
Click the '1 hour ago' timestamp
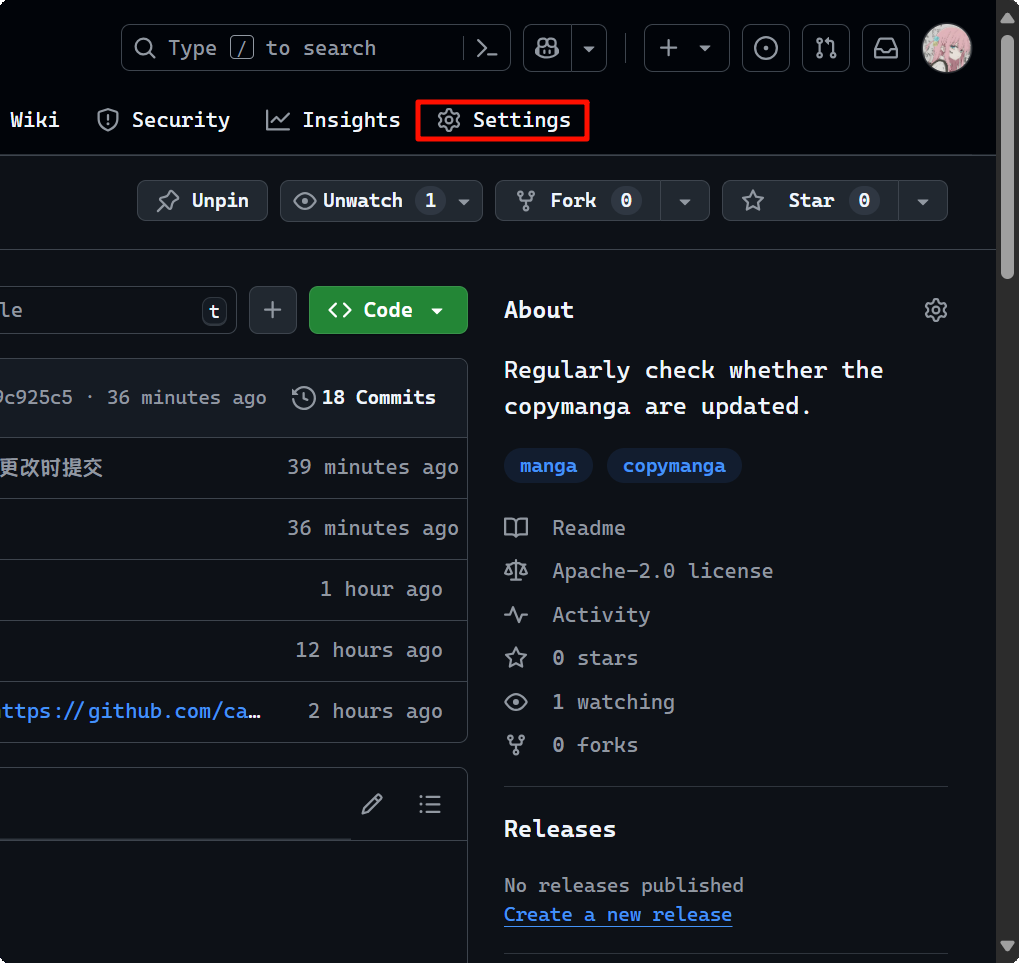coord(381,589)
